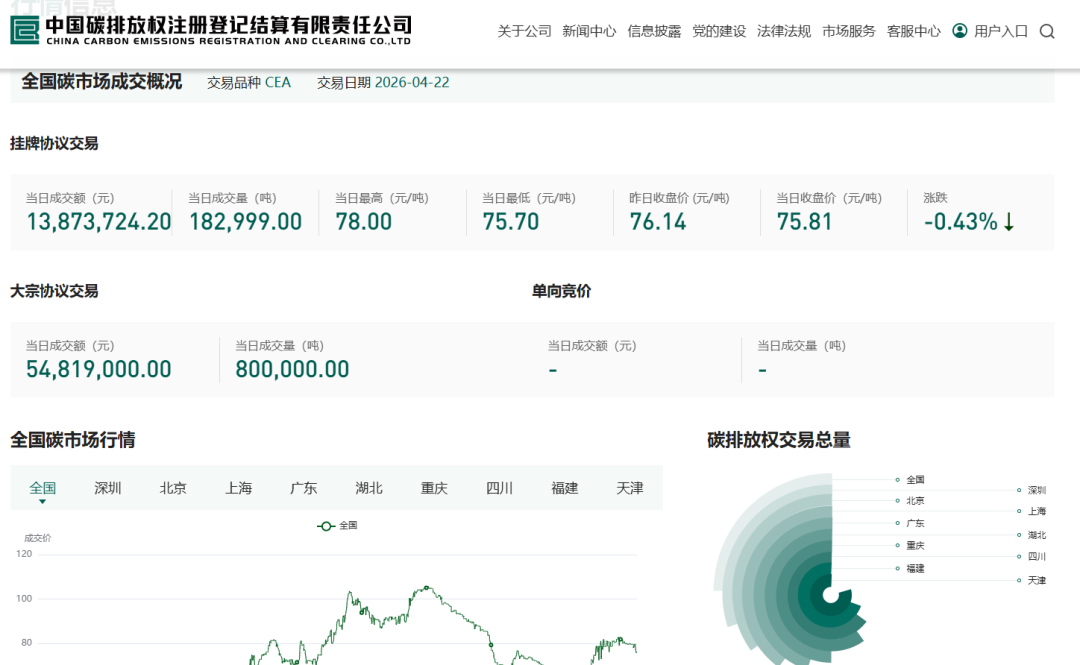The width and height of the screenshot is (1080, 665).
Task: Open the 法律法规 menu item
Action: pos(784,31)
